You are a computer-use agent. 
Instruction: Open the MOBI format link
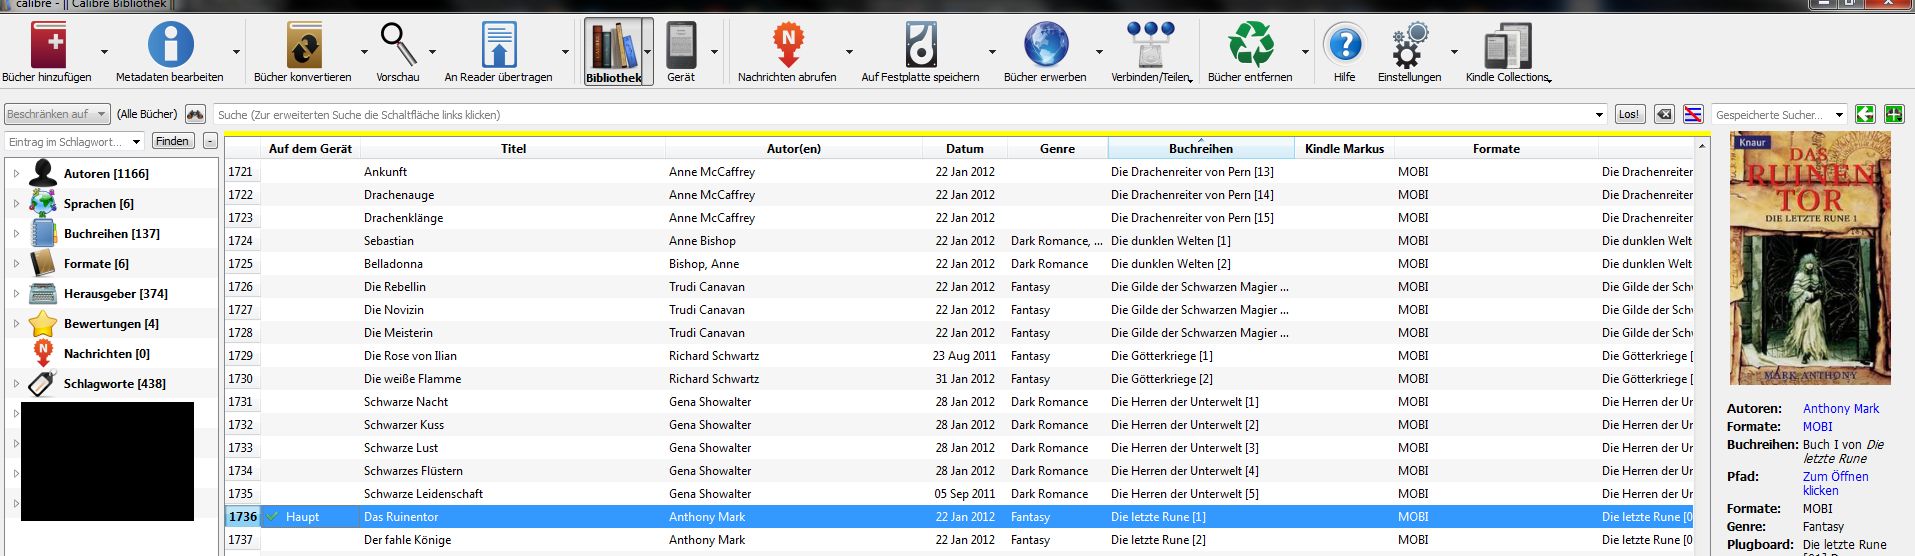coord(1817,426)
